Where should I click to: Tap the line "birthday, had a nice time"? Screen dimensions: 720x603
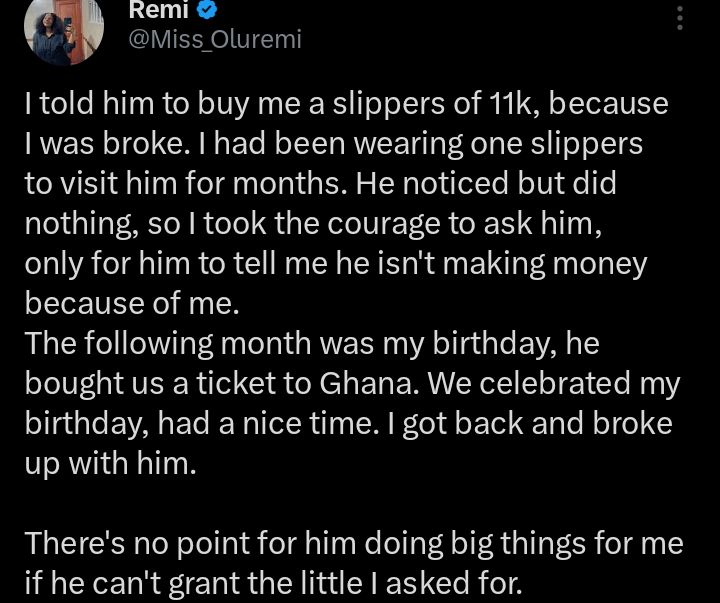pyautogui.click(x=348, y=423)
